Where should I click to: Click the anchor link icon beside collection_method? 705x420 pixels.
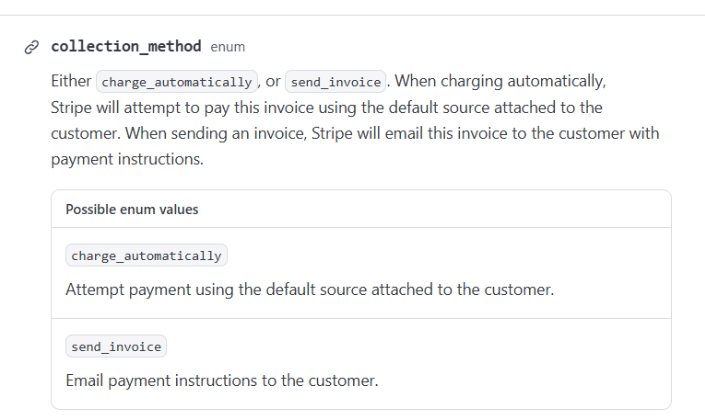pyautogui.click(x=32, y=47)
